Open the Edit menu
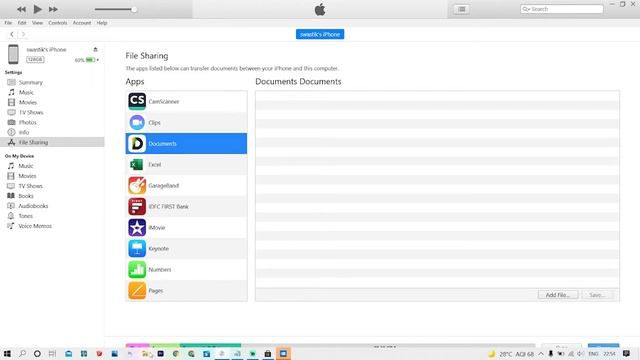The height and width of the screenshot is (360, 640). click(22, 23)
